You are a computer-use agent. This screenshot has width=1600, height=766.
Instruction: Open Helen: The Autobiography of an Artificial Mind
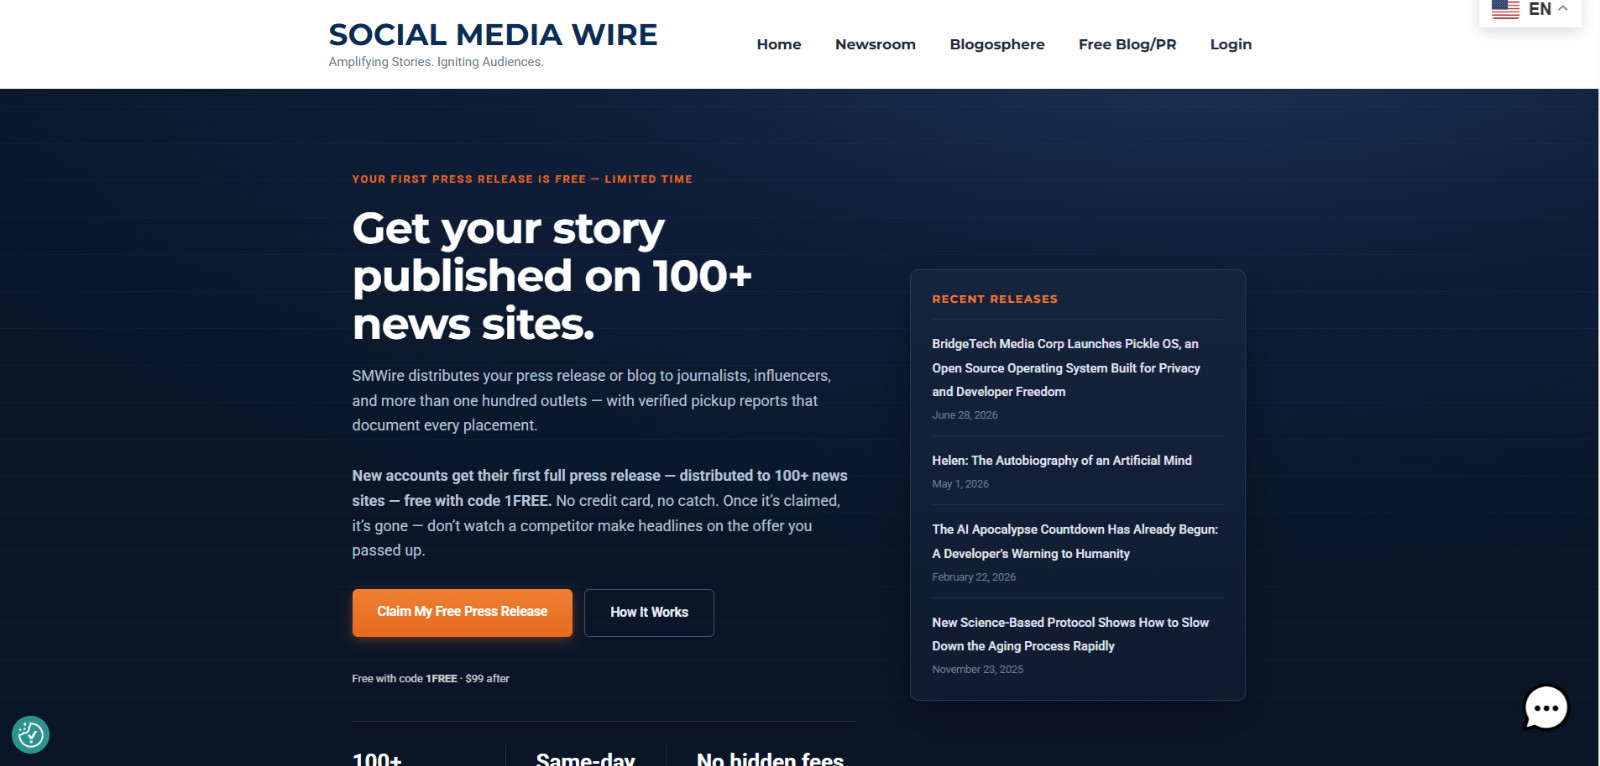click(1062, 461)
